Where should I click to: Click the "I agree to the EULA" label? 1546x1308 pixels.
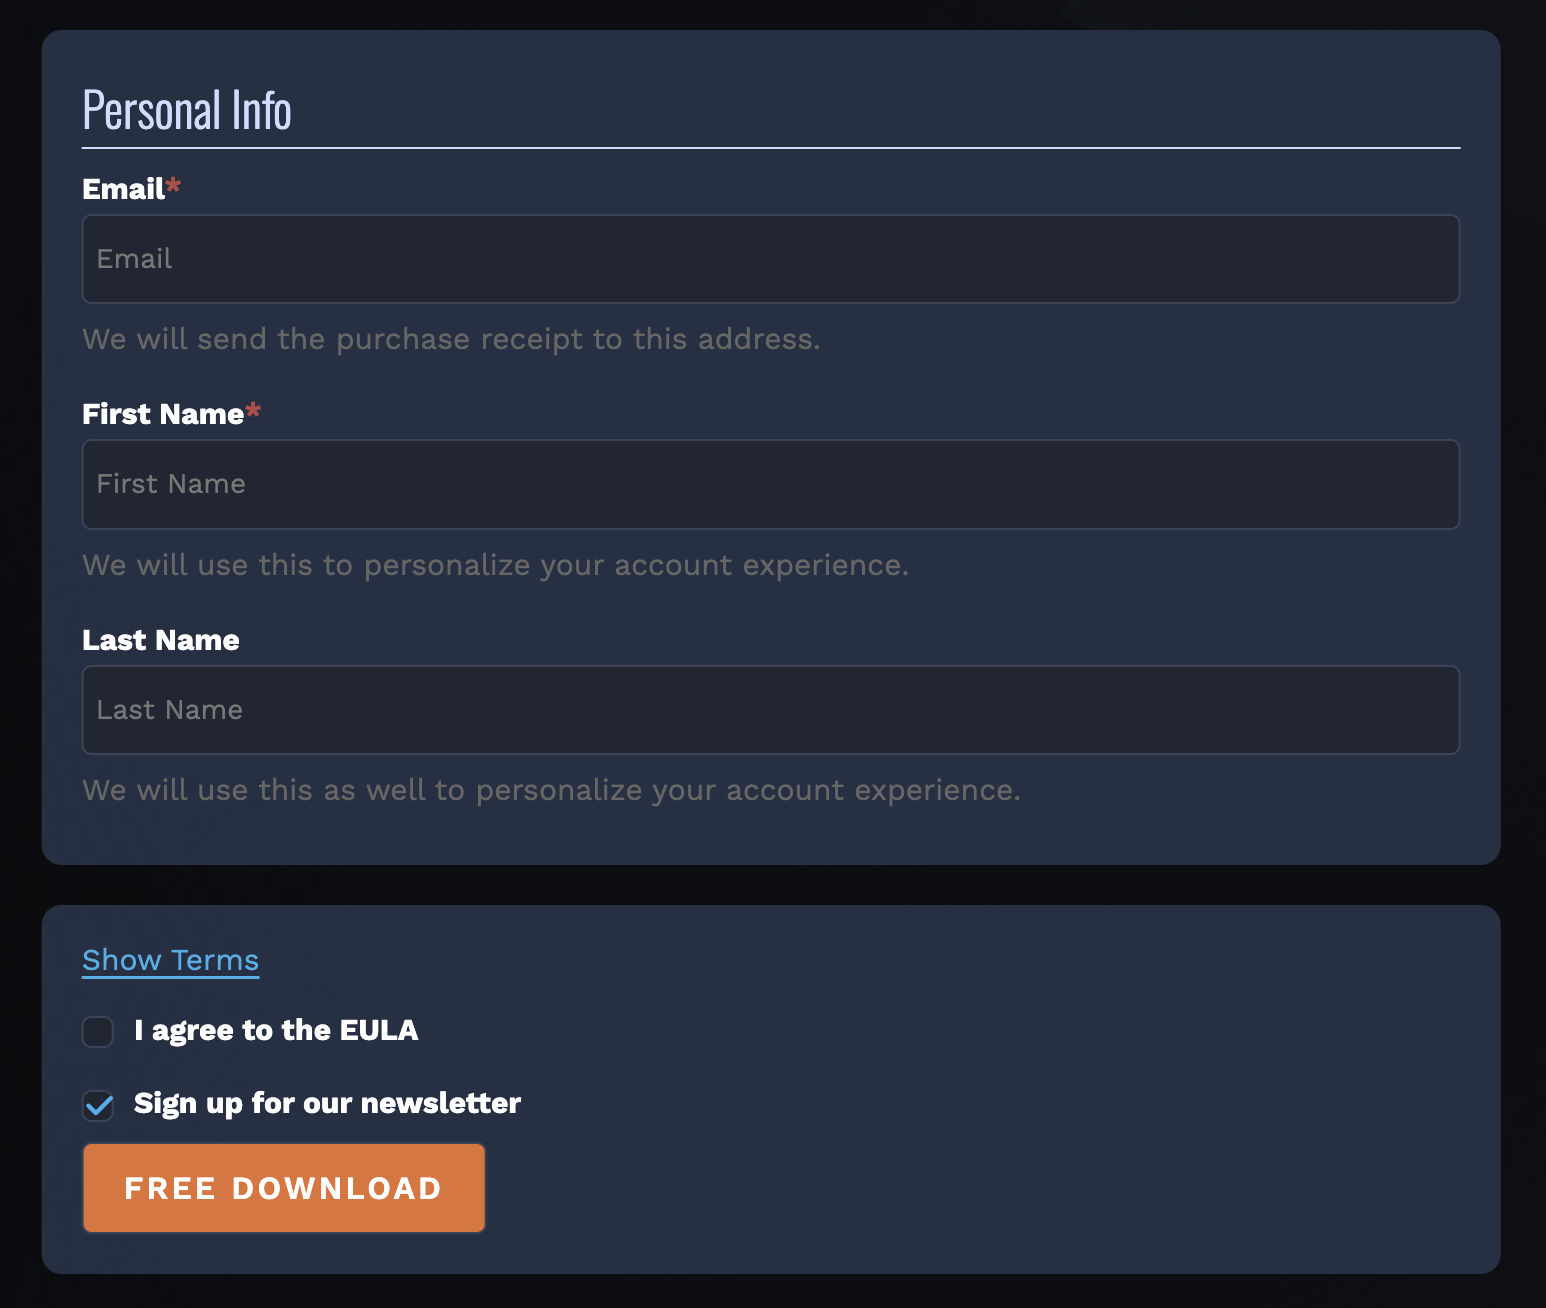pos(276,1030)
